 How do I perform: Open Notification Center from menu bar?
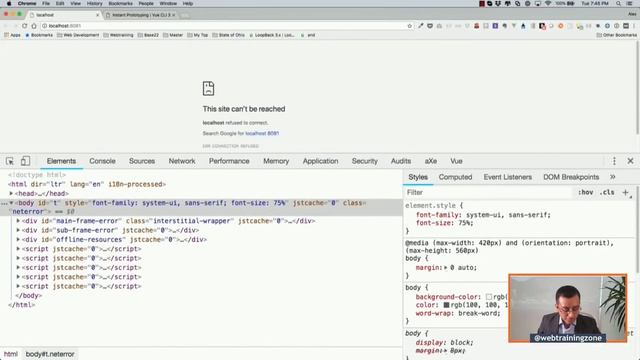click(x=630, y=3)
